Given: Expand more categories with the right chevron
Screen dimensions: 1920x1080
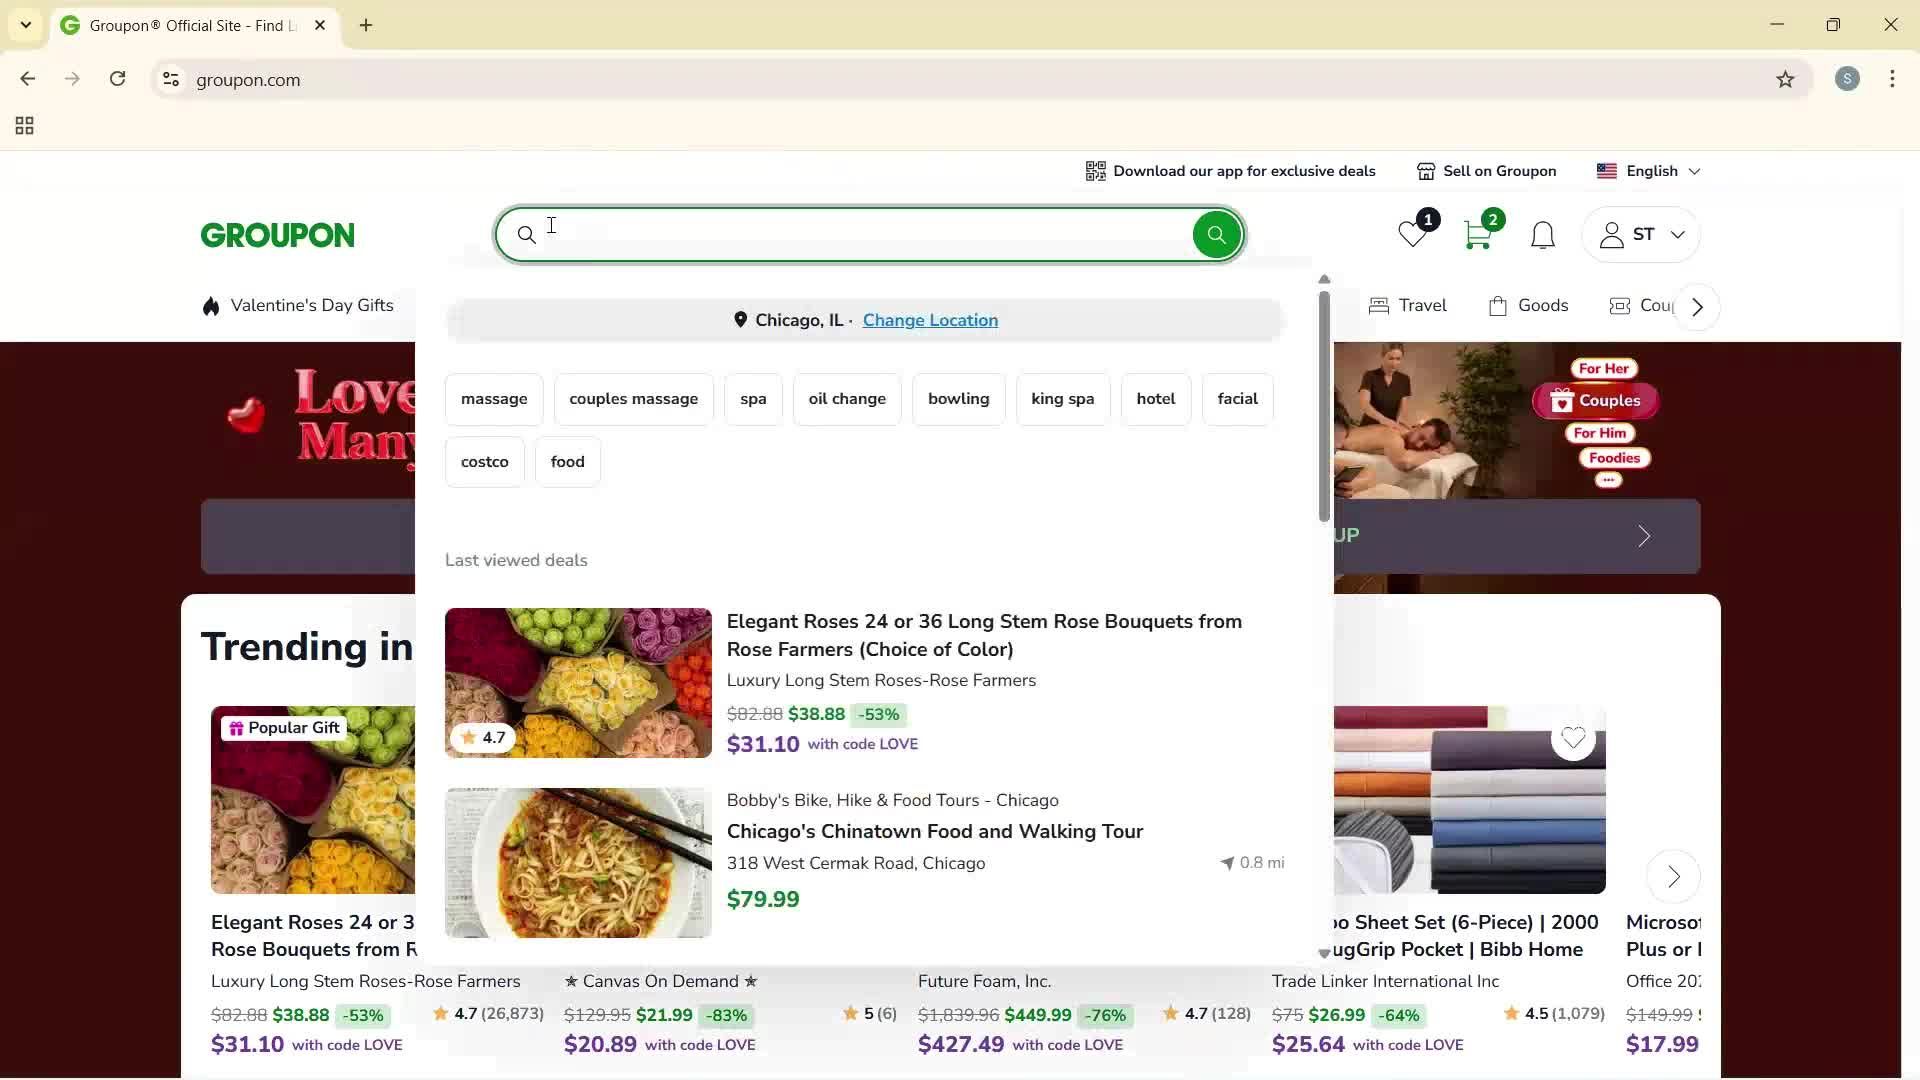Looking at the screenshot, I should [1697, 306].
